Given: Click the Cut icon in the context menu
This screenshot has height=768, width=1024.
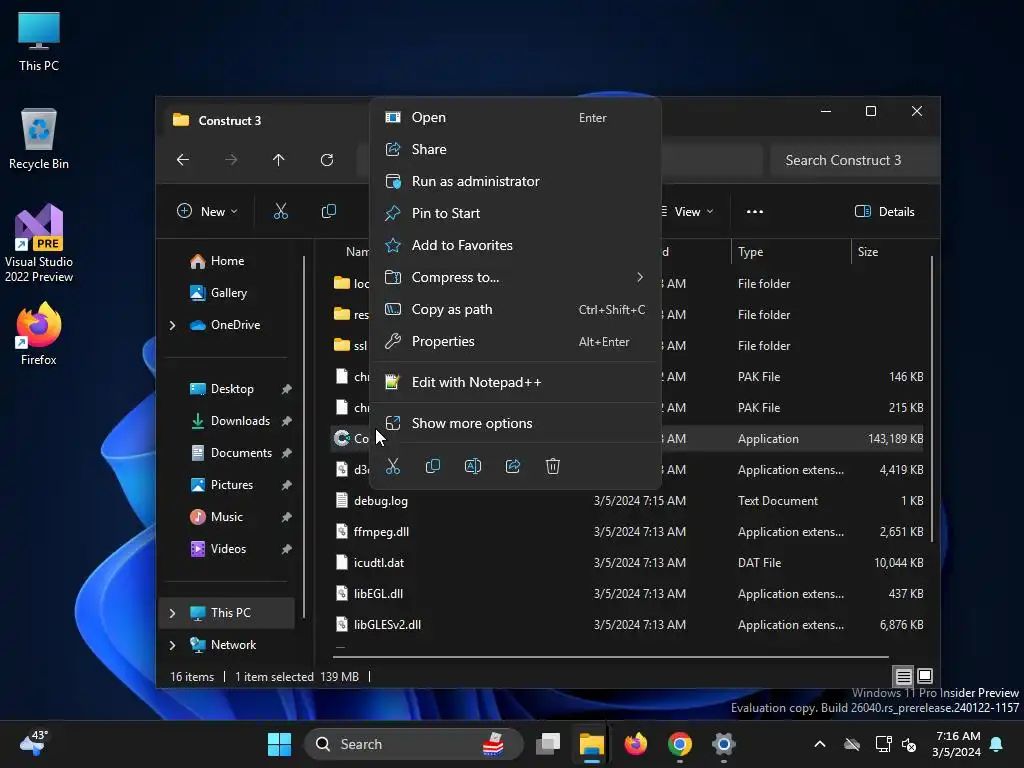Looking at the screenshot, I should (x=392, y=466).
